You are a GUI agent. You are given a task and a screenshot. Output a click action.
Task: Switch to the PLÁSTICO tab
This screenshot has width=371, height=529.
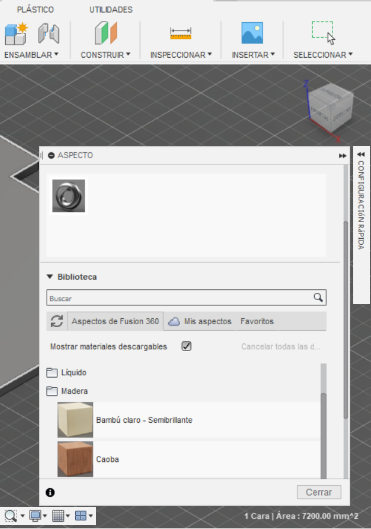[35, 9]
